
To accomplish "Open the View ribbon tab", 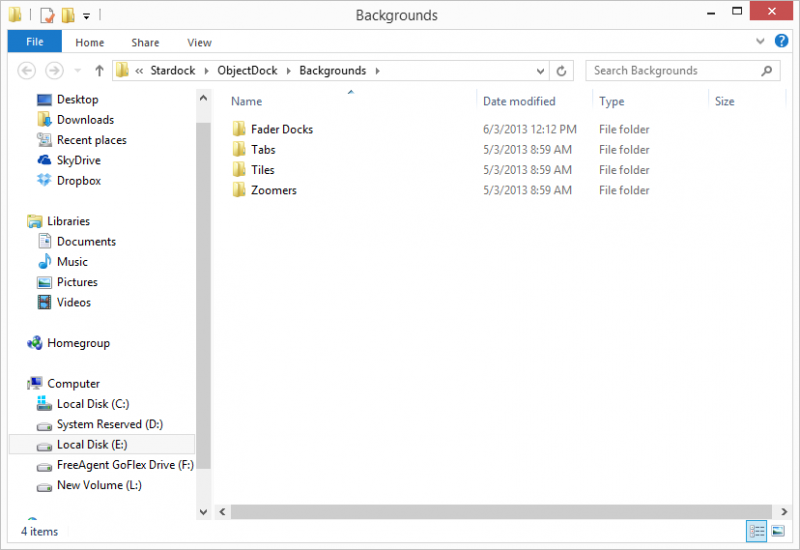I will pos(199,42).
